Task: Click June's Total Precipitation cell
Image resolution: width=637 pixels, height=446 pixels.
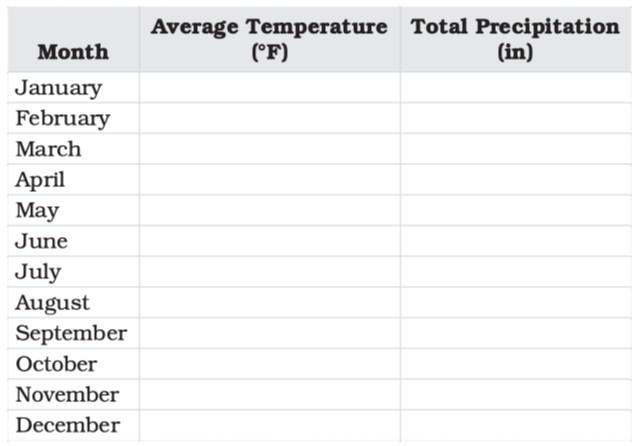Action: (515, 241)
